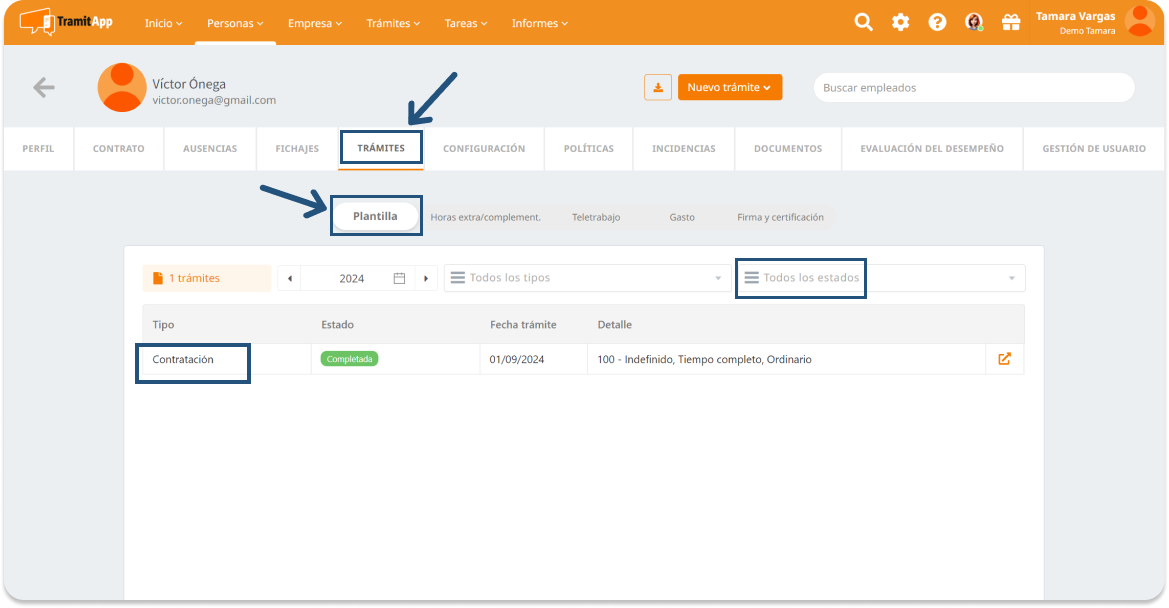Expand the Todos los tipos dropdown
This screenshot has width=1169, height=608.
point(587,278)
